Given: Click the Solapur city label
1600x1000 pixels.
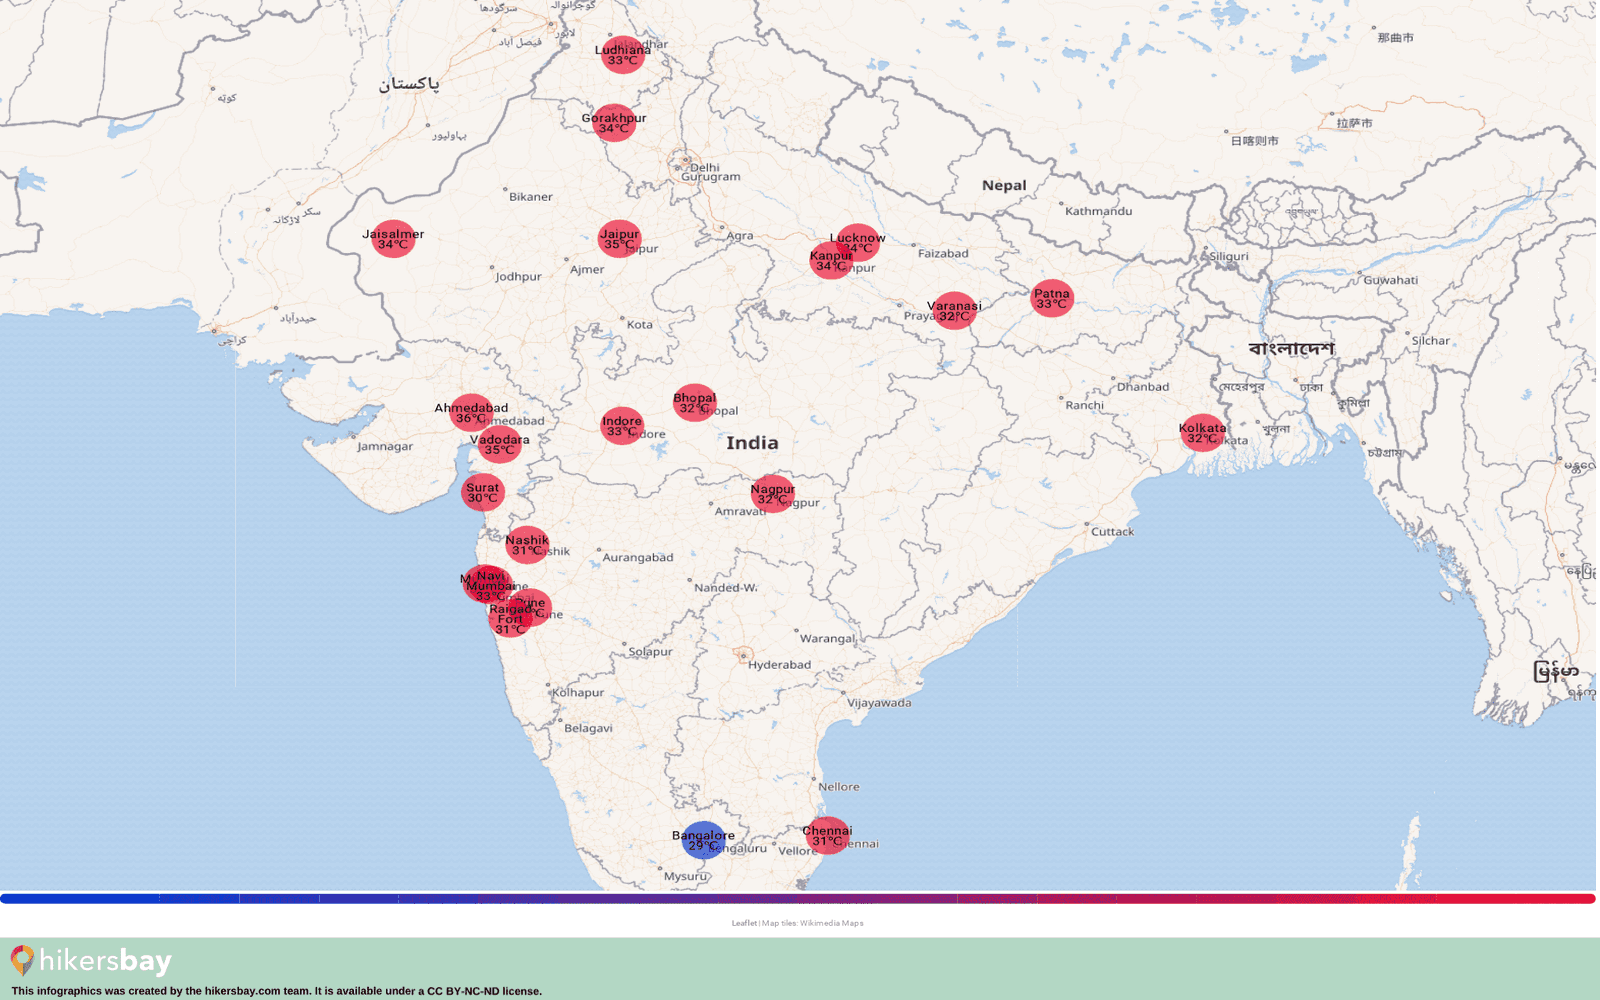Looking at the screenshot, I should pos(650,652).
